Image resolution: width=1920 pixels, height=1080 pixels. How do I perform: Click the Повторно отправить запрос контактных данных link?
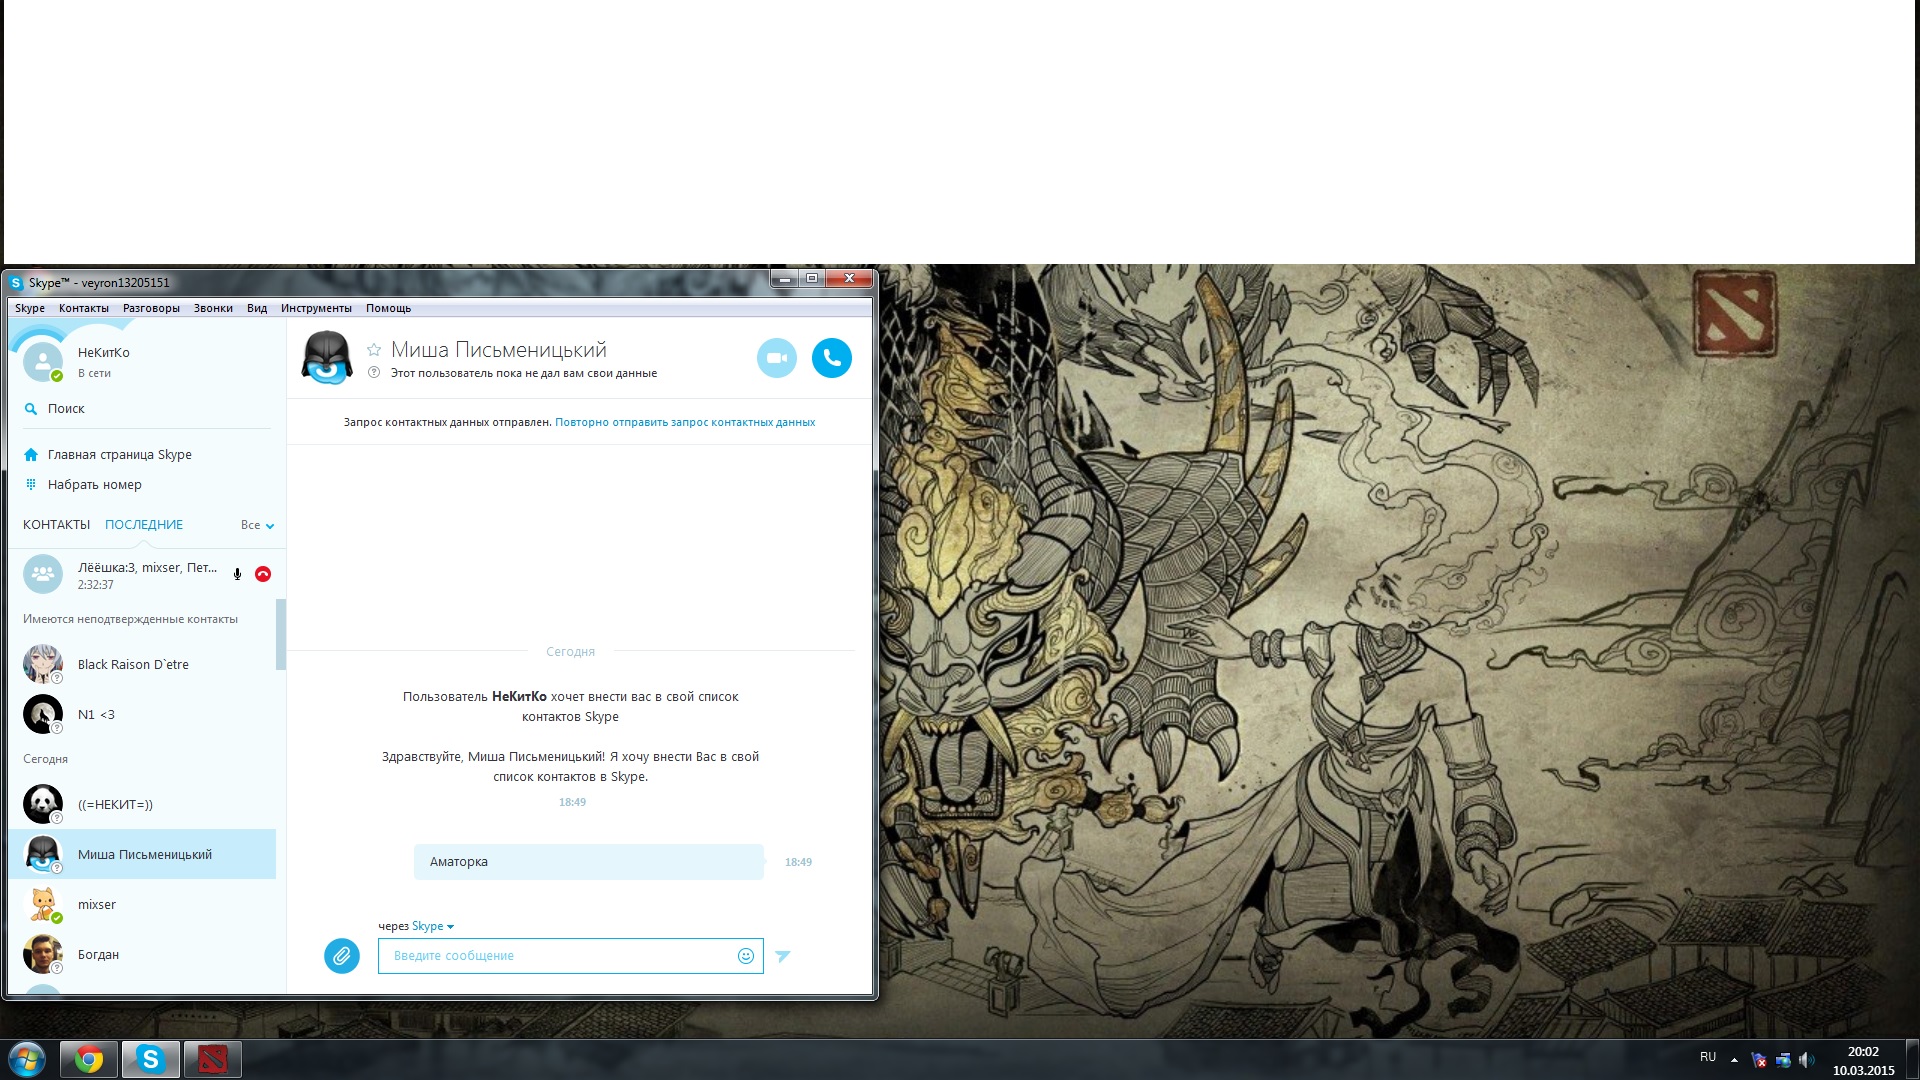click(685, 422)
